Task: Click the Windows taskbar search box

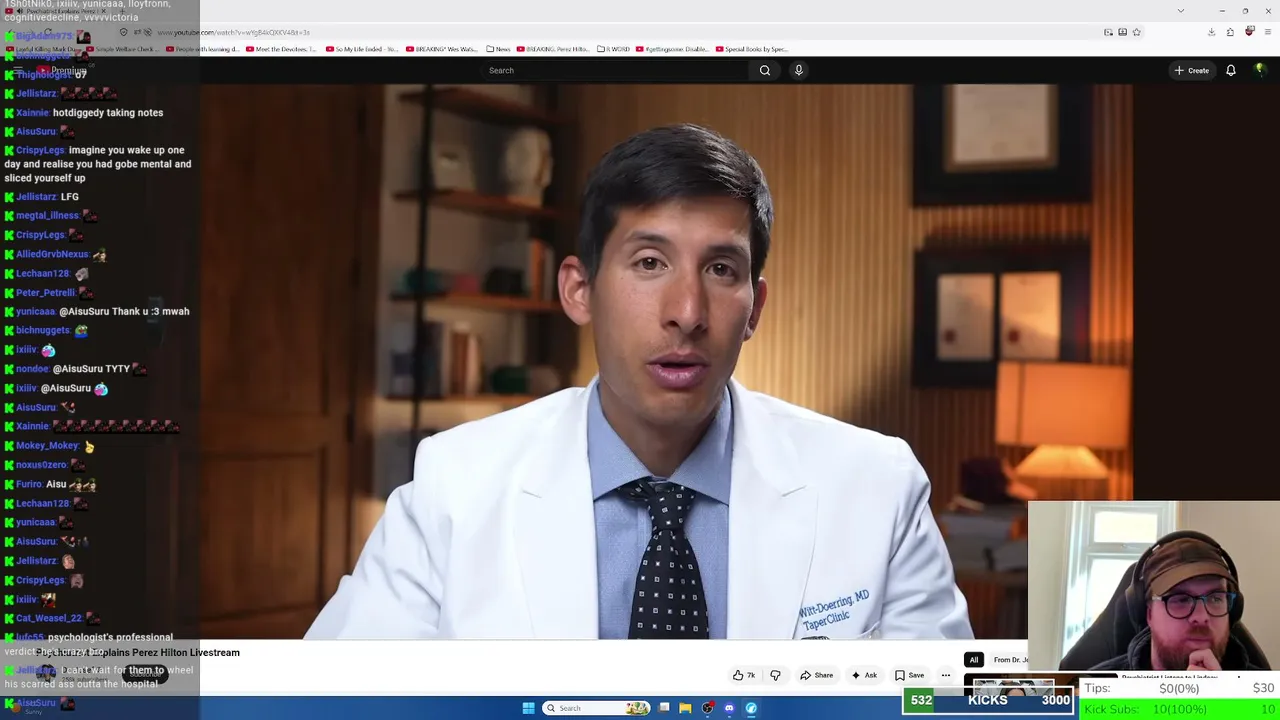Action: (x=596, y=708)
